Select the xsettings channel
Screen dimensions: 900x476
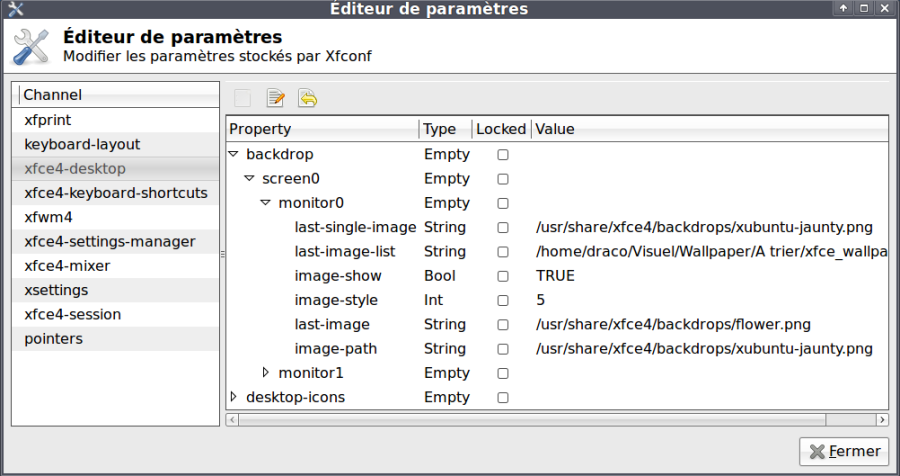(x=115, y=290)
